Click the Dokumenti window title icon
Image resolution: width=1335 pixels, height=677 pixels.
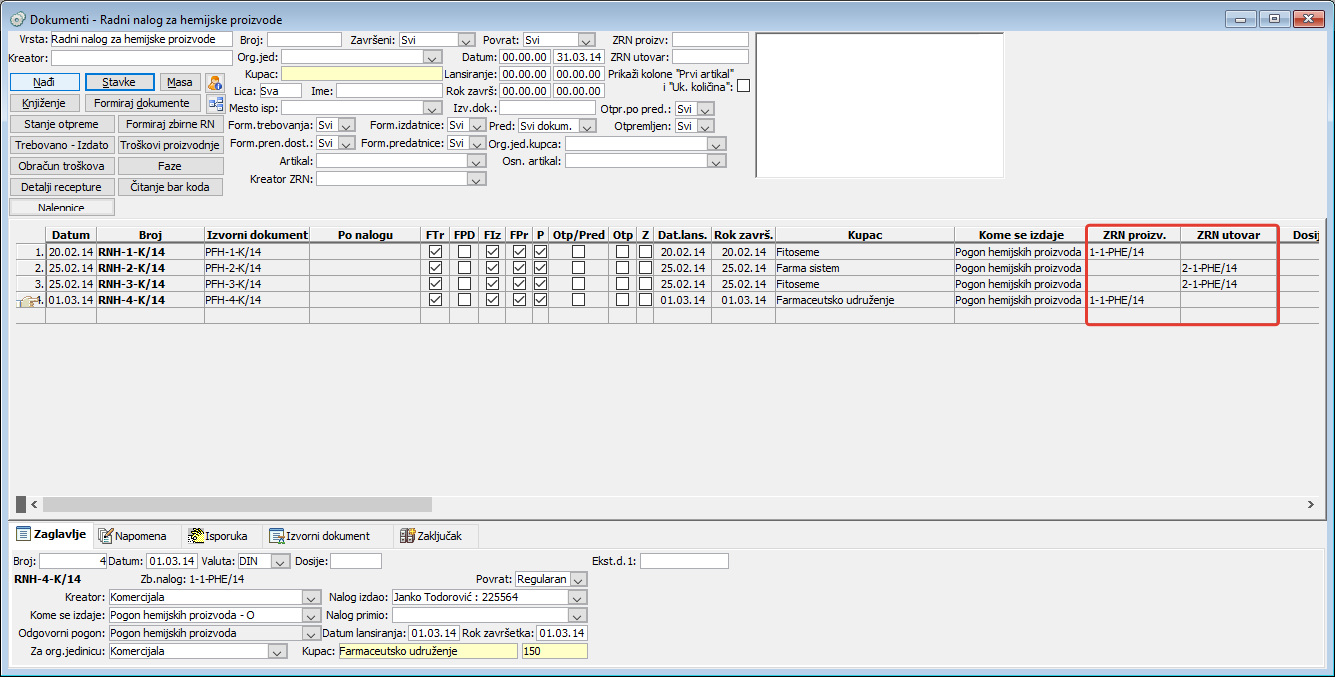click(17, 19)
